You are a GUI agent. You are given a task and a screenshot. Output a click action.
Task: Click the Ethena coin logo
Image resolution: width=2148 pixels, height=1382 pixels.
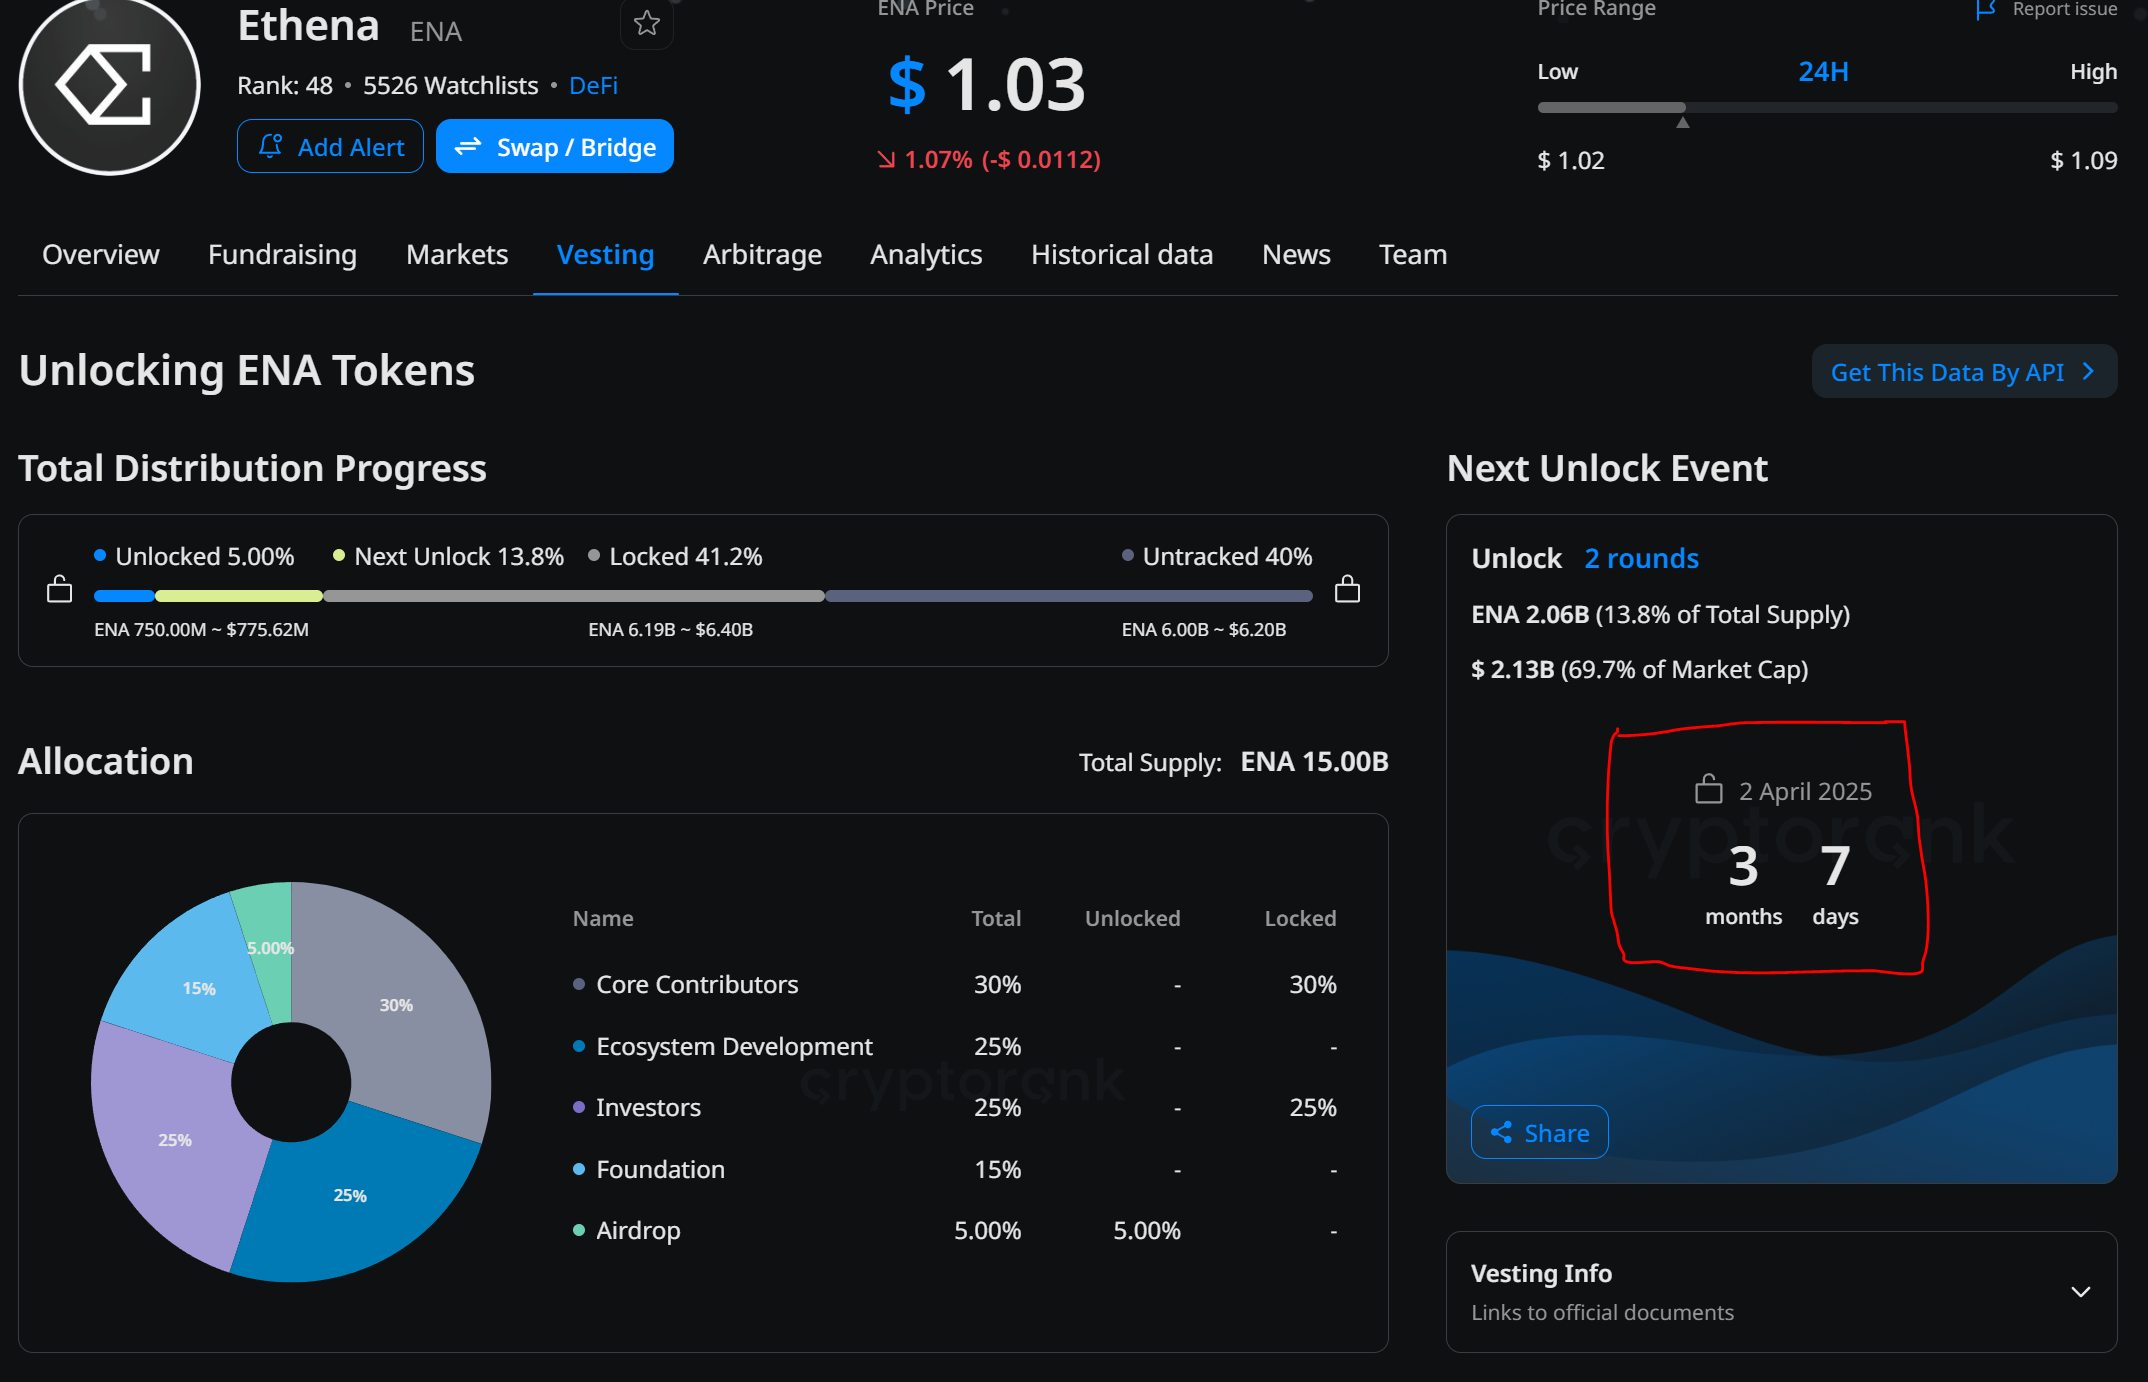point(109,86)
